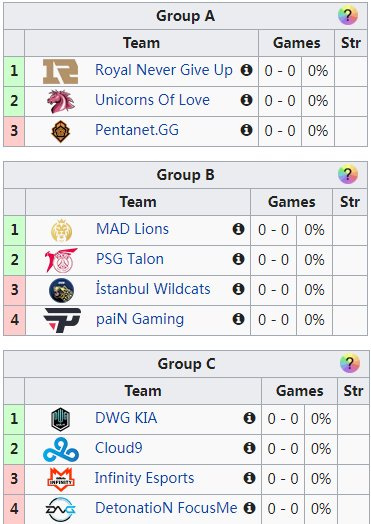This screenshot has height=524, width=371.
Task: Click the Royal Never Give Up team logo
Action: click(x=60, y=72)
